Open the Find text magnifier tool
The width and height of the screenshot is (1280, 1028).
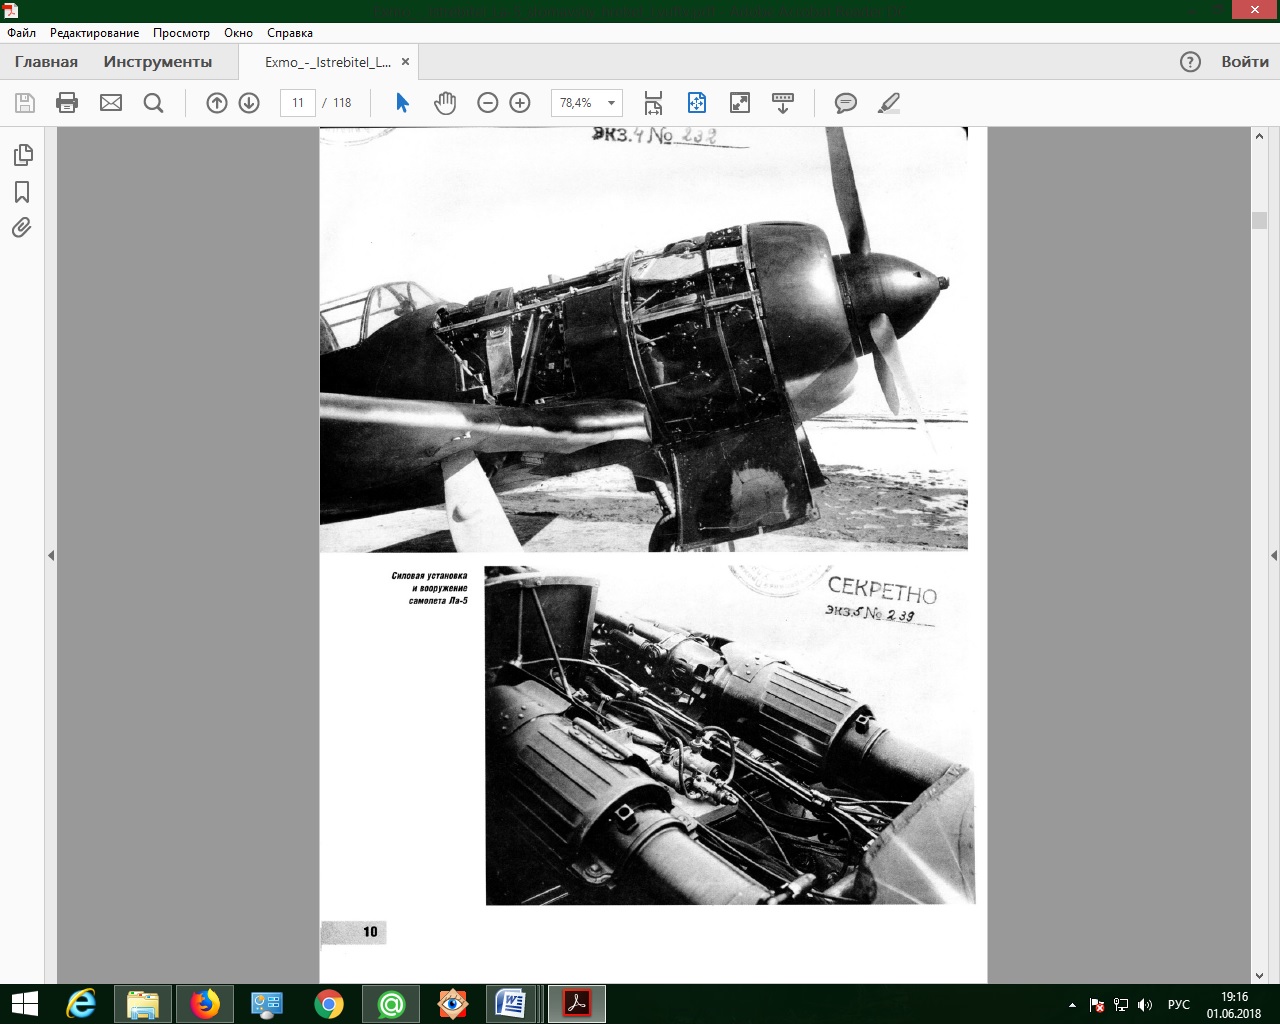pyautogui.click(x=153, y=103)
